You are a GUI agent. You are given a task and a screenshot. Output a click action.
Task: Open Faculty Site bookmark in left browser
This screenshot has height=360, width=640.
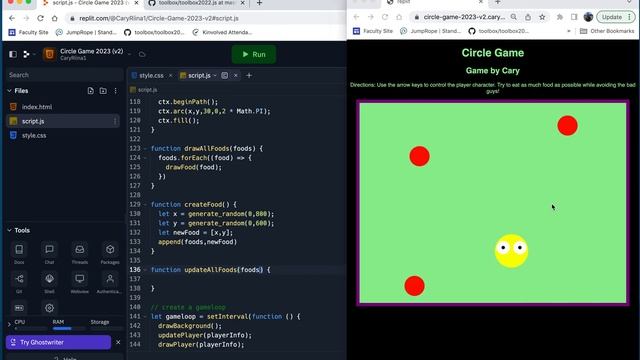point(28,32)
